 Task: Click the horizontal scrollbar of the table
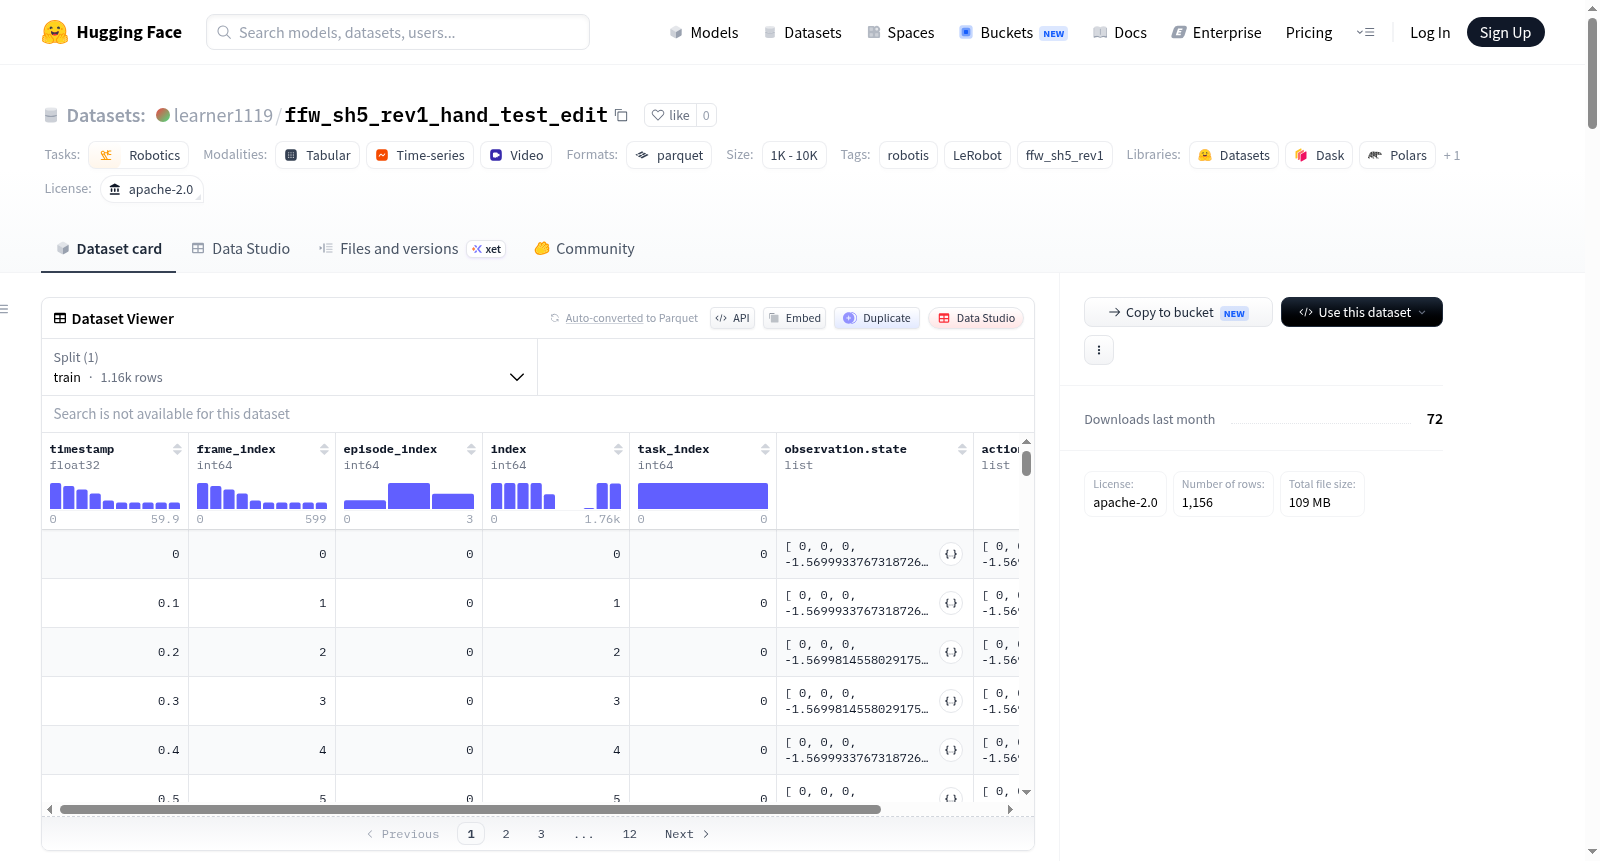pyautogui.click(x=470, y=809)
